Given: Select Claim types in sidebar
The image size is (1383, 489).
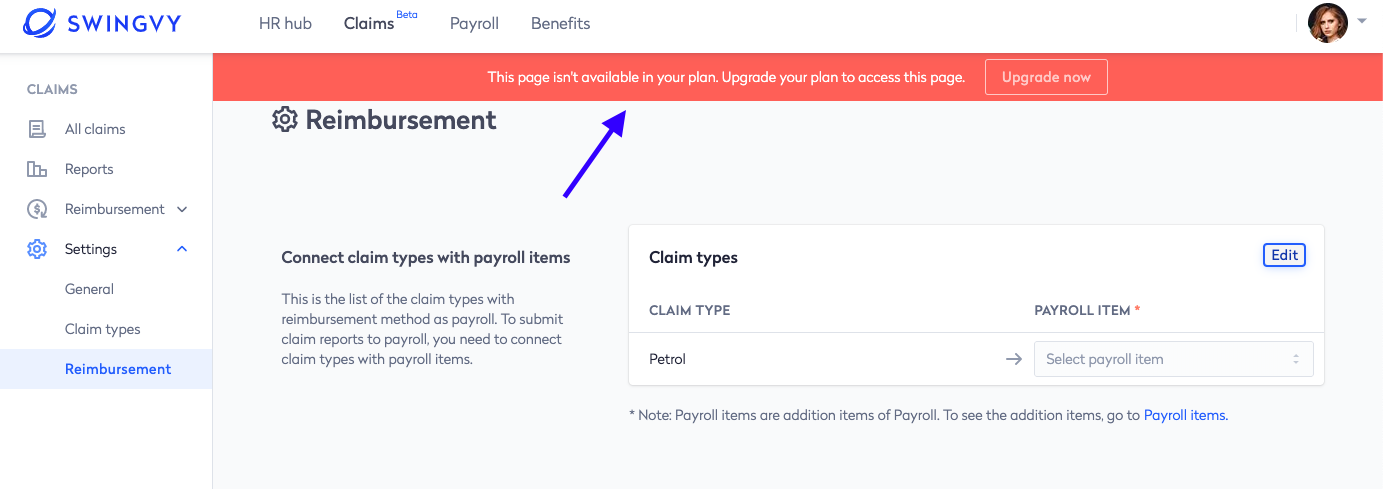Looking at the screenshot, I should point(103,329).
